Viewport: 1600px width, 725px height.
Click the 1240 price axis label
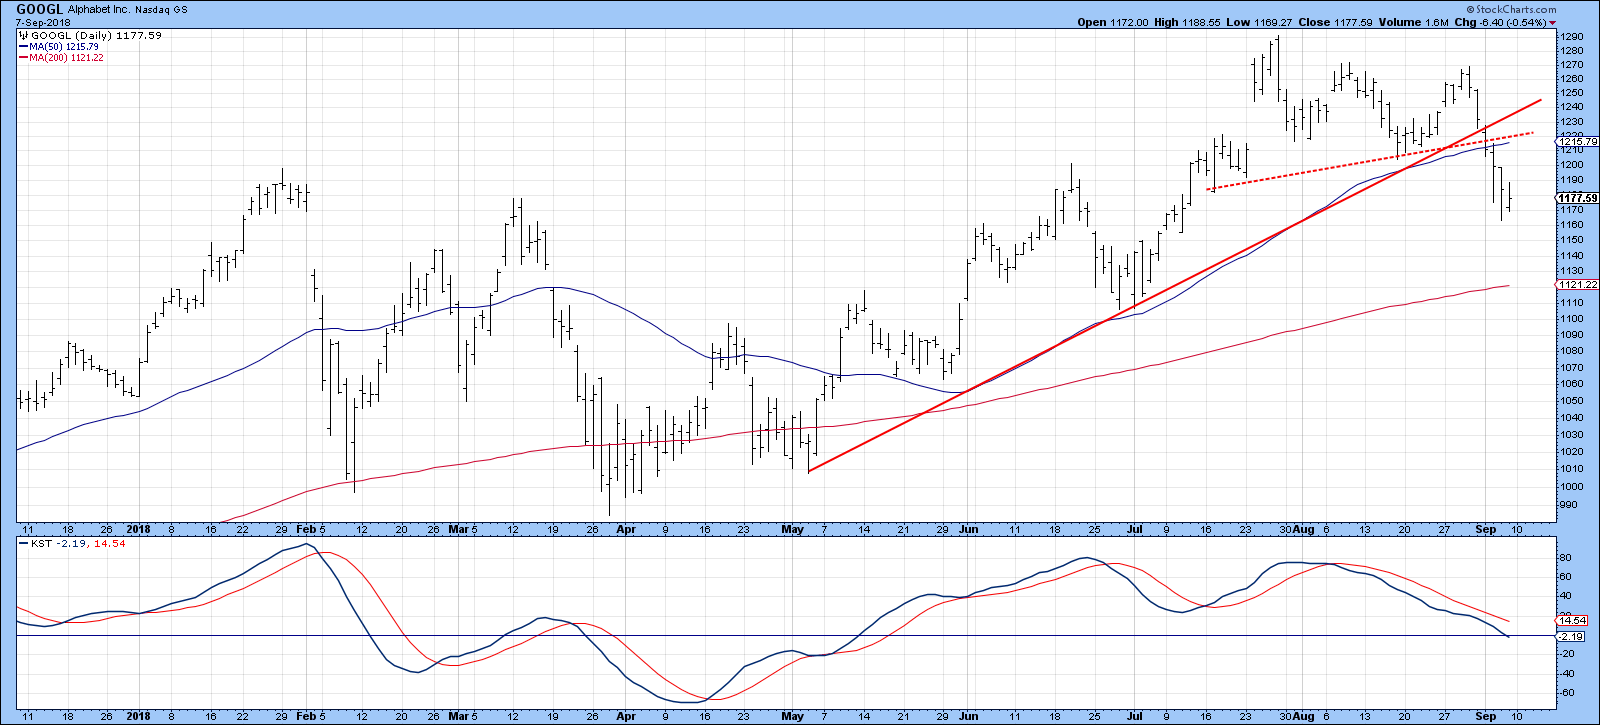(x=1573, y=107)
